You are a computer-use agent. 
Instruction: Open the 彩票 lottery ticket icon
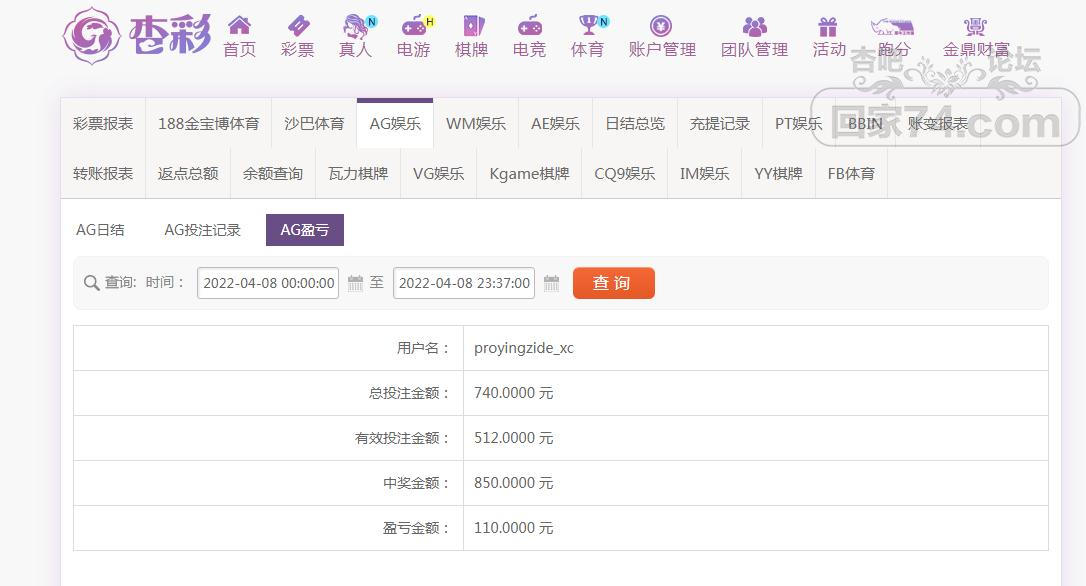click(297, 26)
